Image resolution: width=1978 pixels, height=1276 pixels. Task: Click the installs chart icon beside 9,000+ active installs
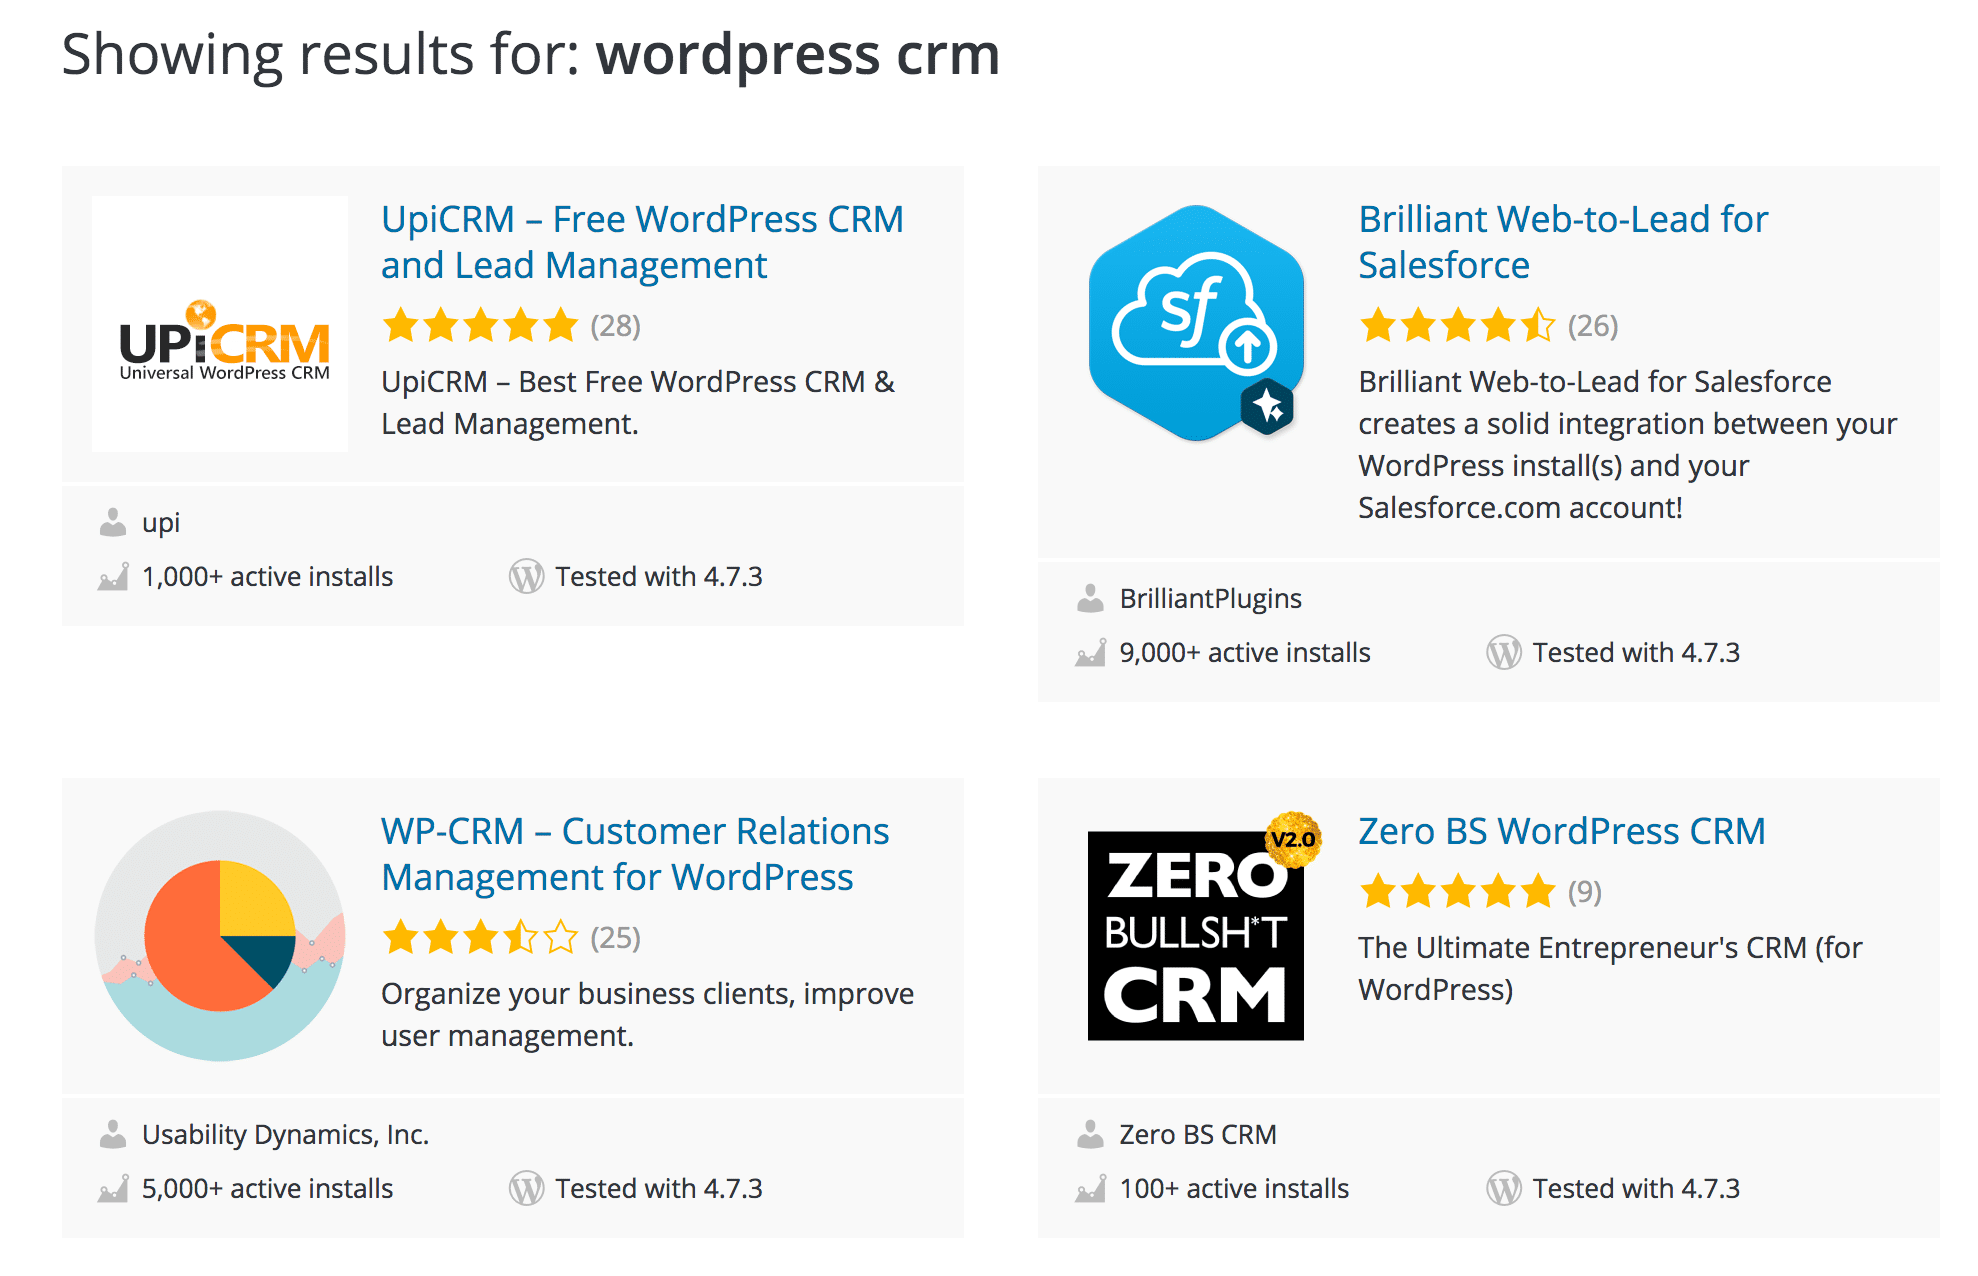(1090, 653)
